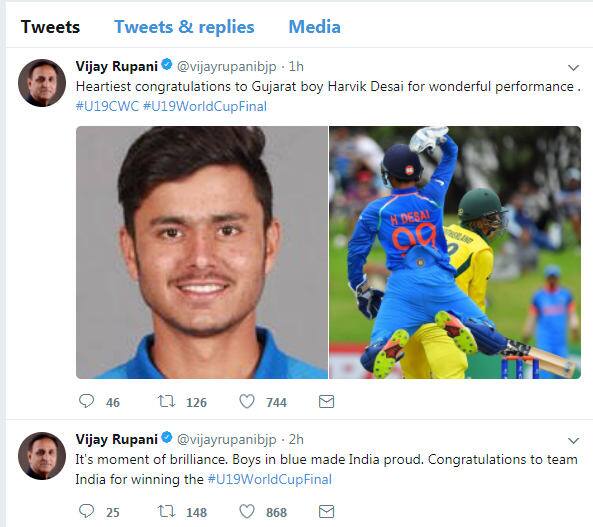593x527 pixels.
Task: Open the wicketkeeper H Desai action photo
Action: click(x=455, y=252)
